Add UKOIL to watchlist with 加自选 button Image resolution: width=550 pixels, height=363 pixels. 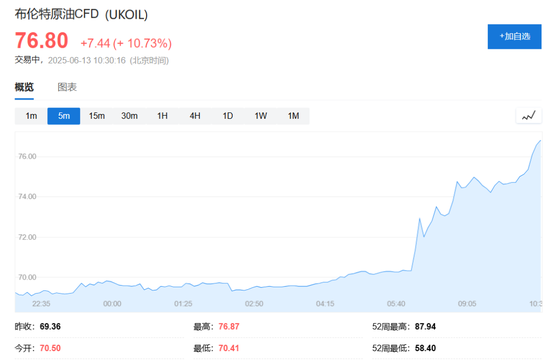(x=514, y=36)
